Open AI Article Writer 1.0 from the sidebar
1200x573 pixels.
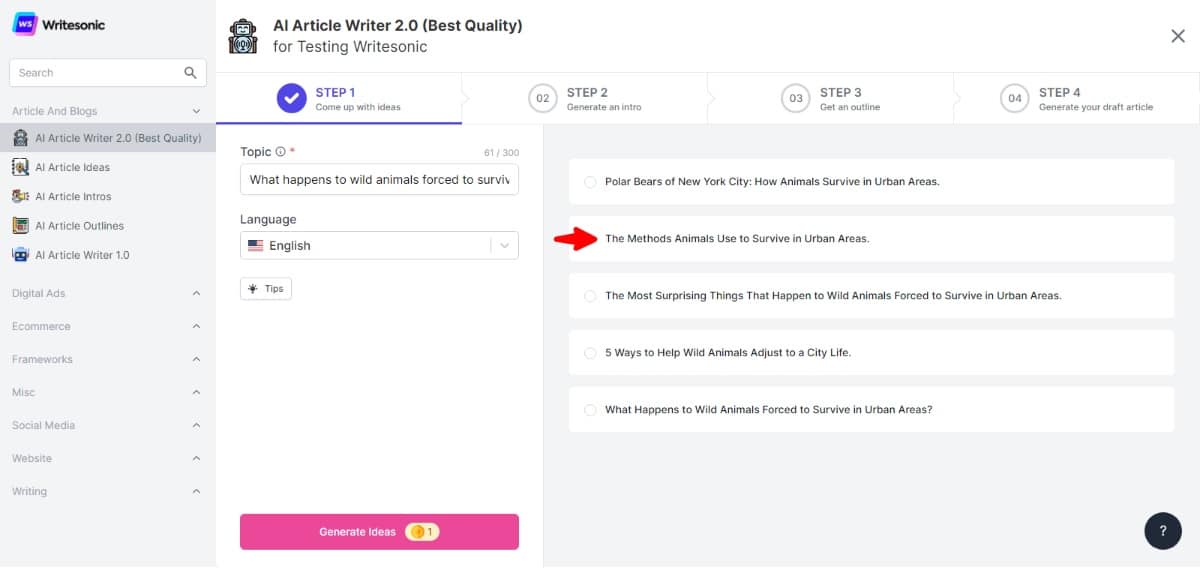[x=81, y=255]
